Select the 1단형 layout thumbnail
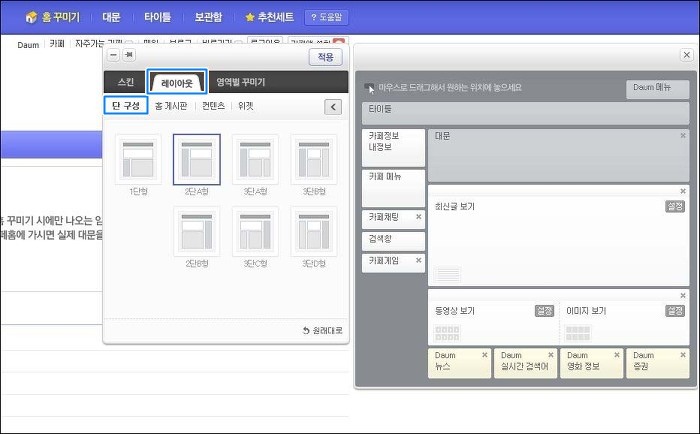This screenshot has height=434, width=700. click(138, 159)
